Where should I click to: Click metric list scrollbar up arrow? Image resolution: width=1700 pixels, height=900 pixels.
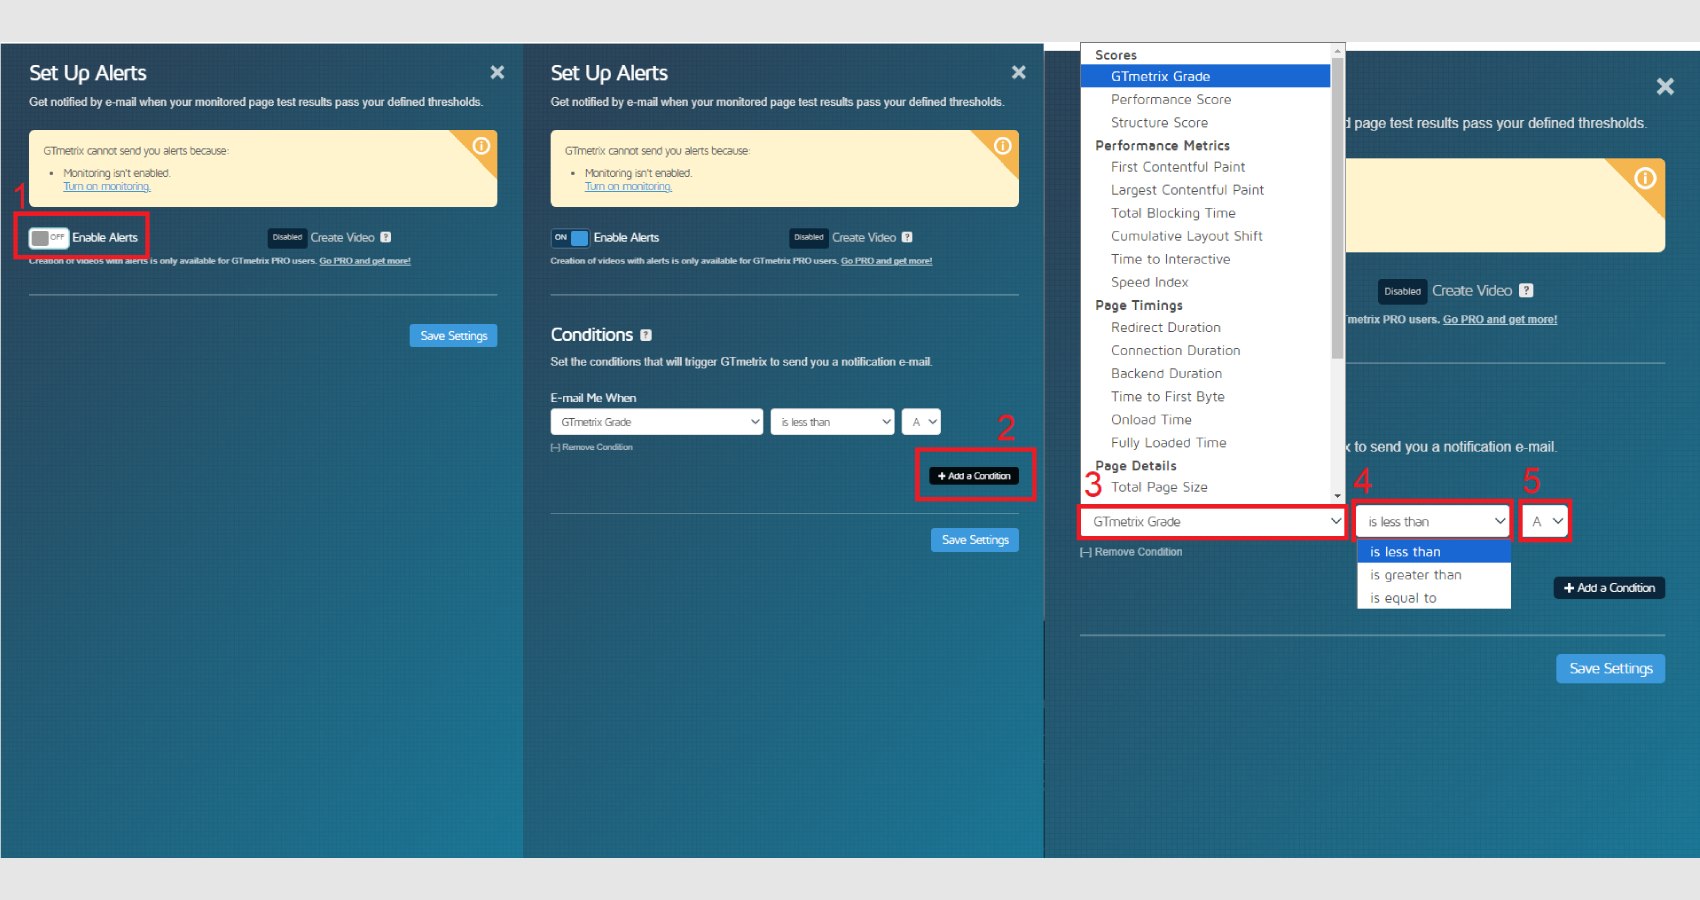click(1337, 51)
